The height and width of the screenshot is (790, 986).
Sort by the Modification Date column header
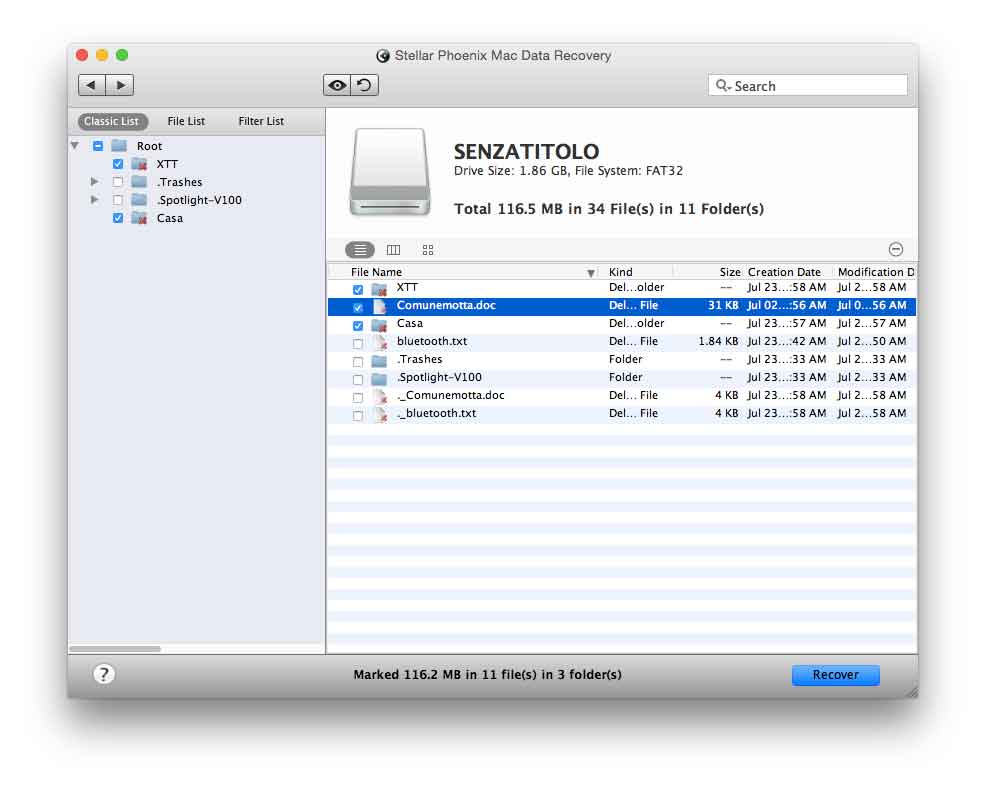click(874, 272)
